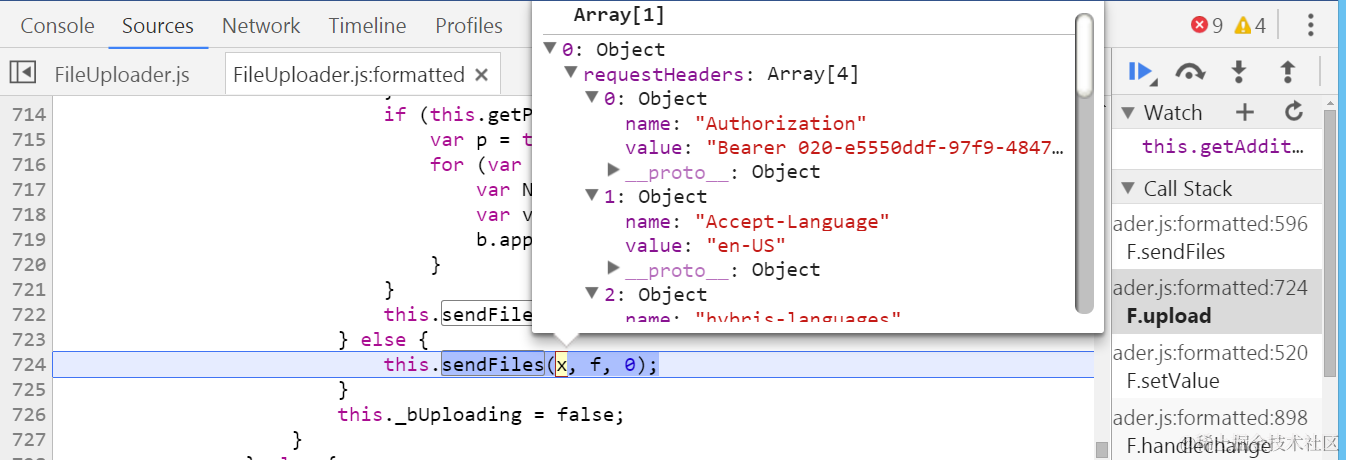
Task: Open the DevTools three-dot menu
Action: (x=1311, y=26)
